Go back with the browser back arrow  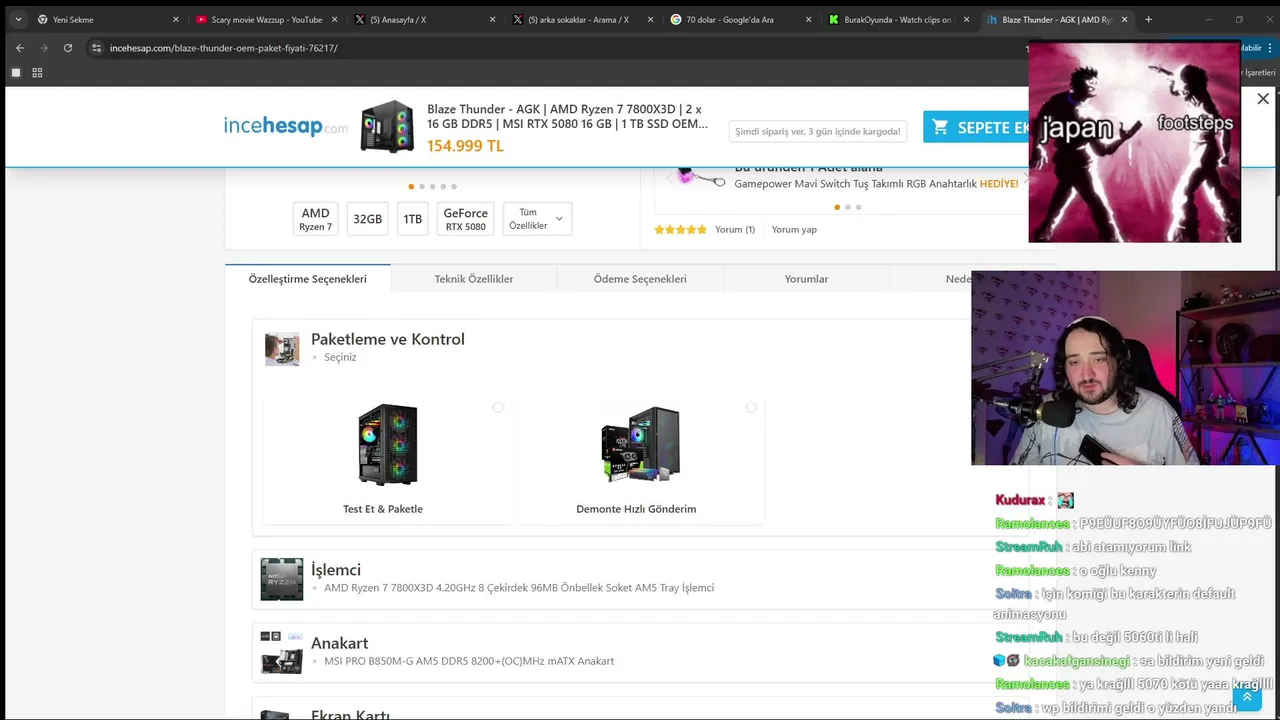click(19, 48)
